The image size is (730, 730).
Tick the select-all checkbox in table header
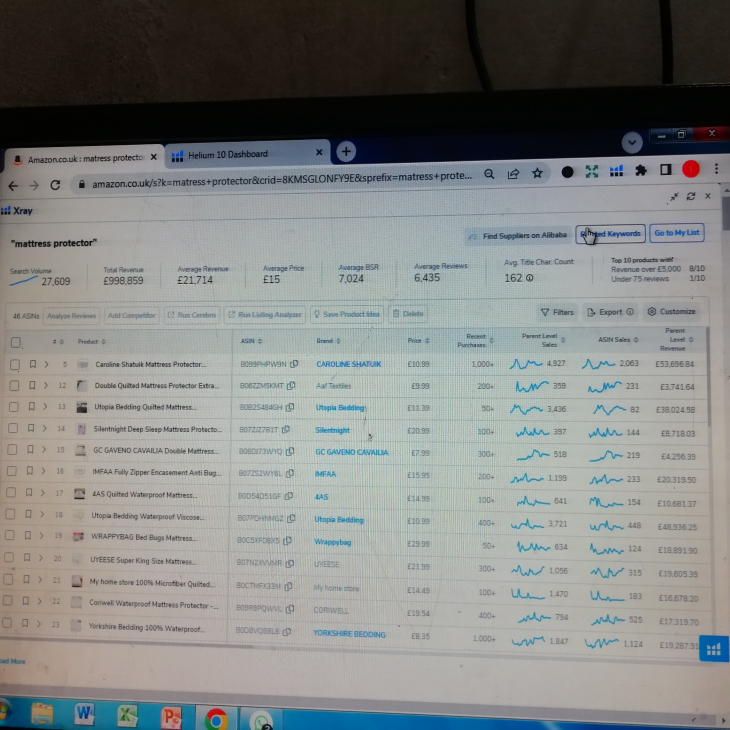click(x=16, y=343)
